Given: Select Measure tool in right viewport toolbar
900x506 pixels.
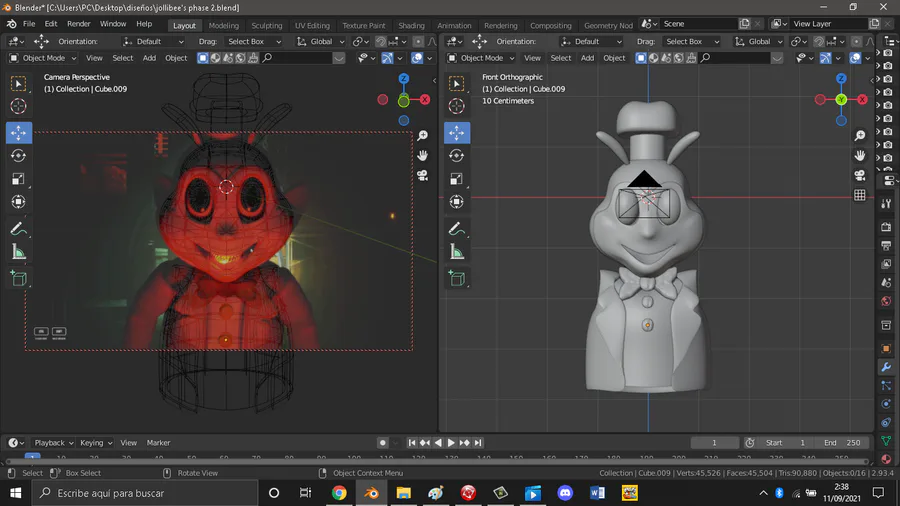Looking at the screenshot, I should pos(457,252).
